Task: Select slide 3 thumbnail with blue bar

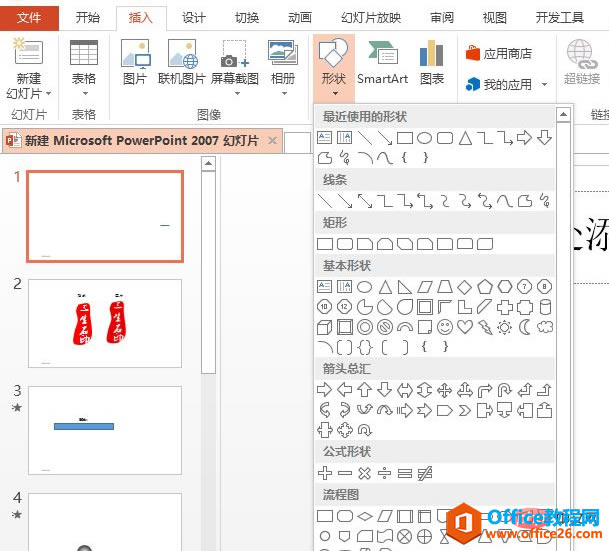Action: (105, 430)
